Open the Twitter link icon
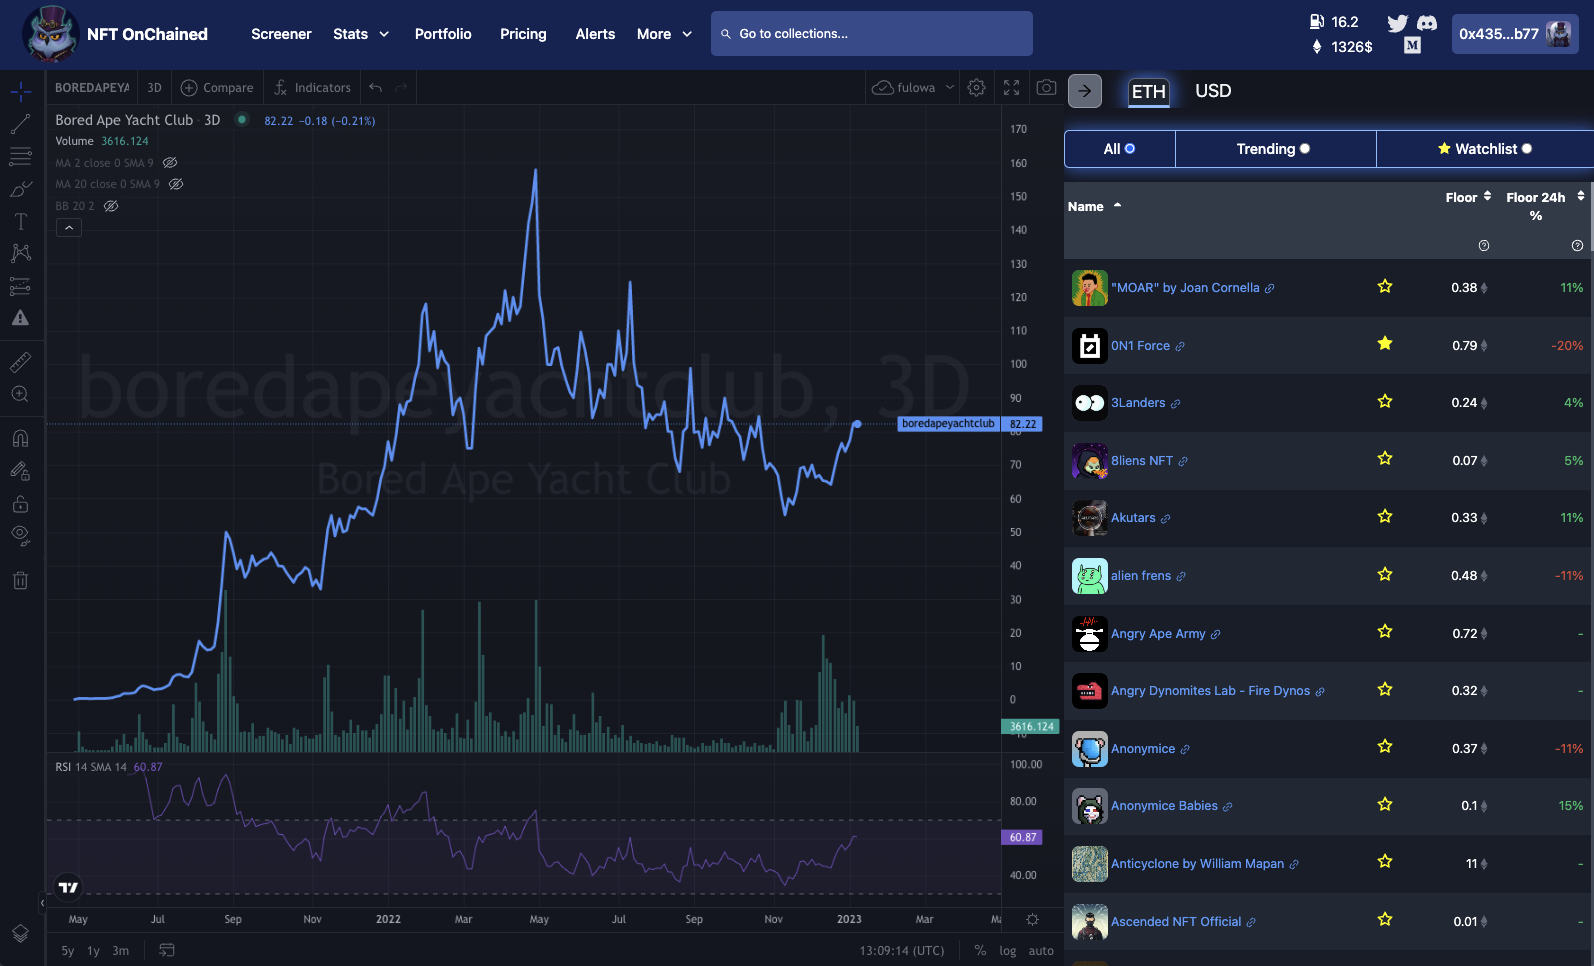The height and width of the screenshot is (966, 1594). [1398, 23]
